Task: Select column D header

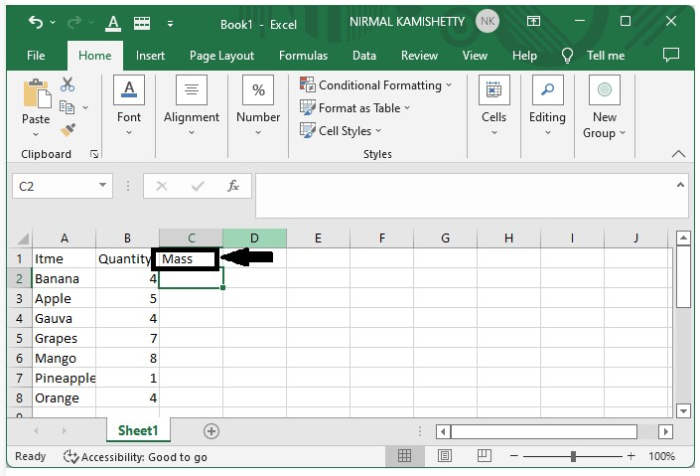Action: point(254,238)
